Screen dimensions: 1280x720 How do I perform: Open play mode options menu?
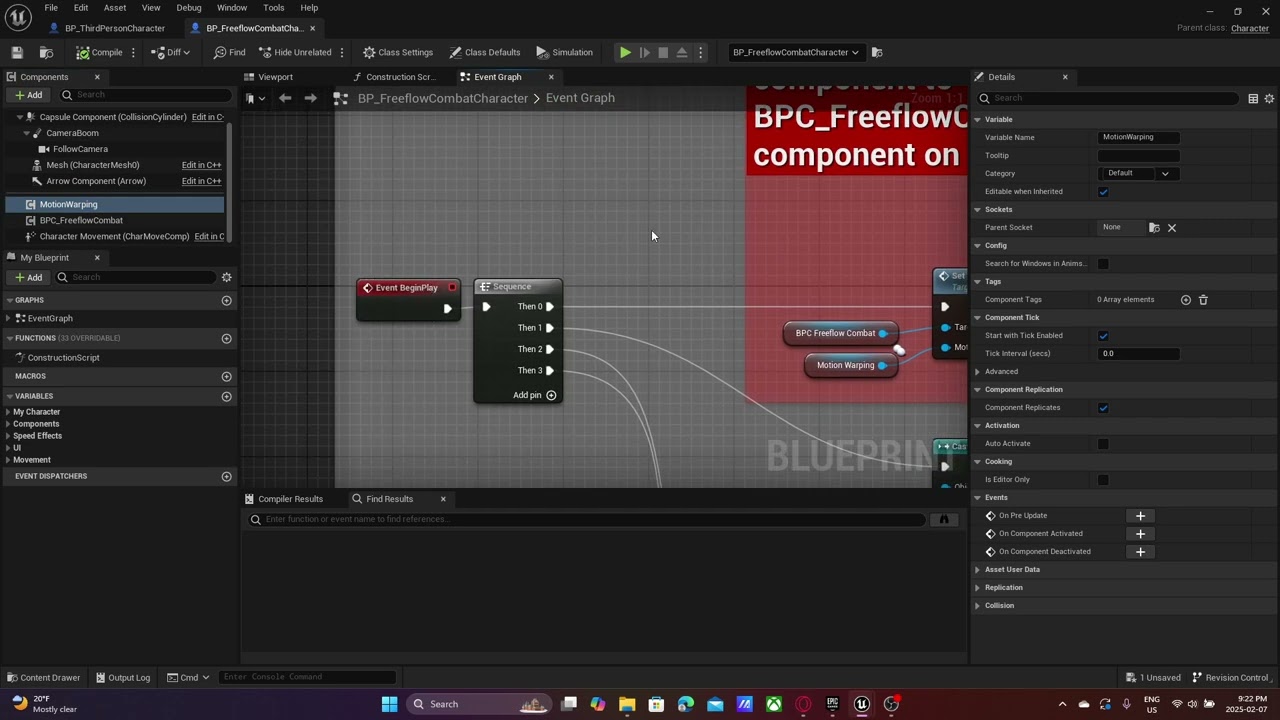[701, 52]
